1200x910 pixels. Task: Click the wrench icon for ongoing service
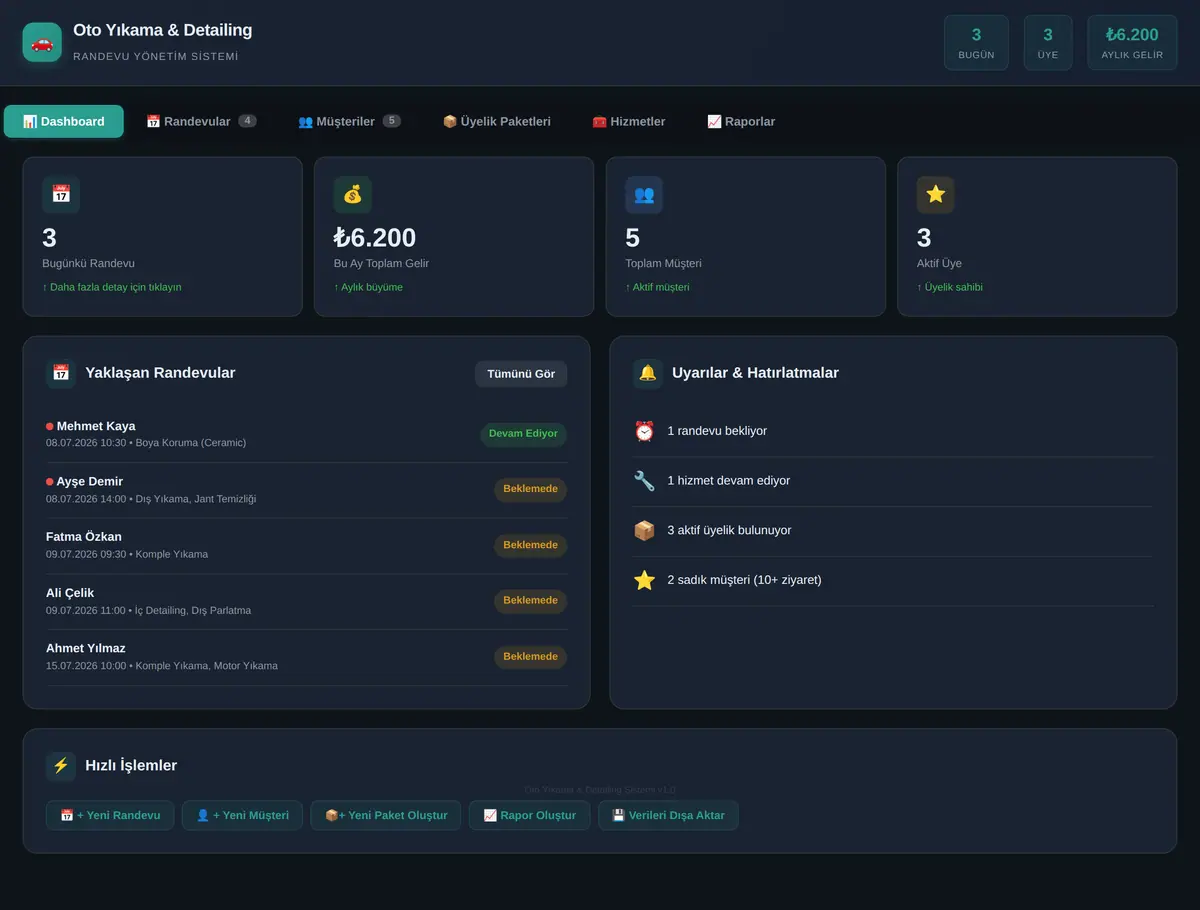(x=645, y=481)
